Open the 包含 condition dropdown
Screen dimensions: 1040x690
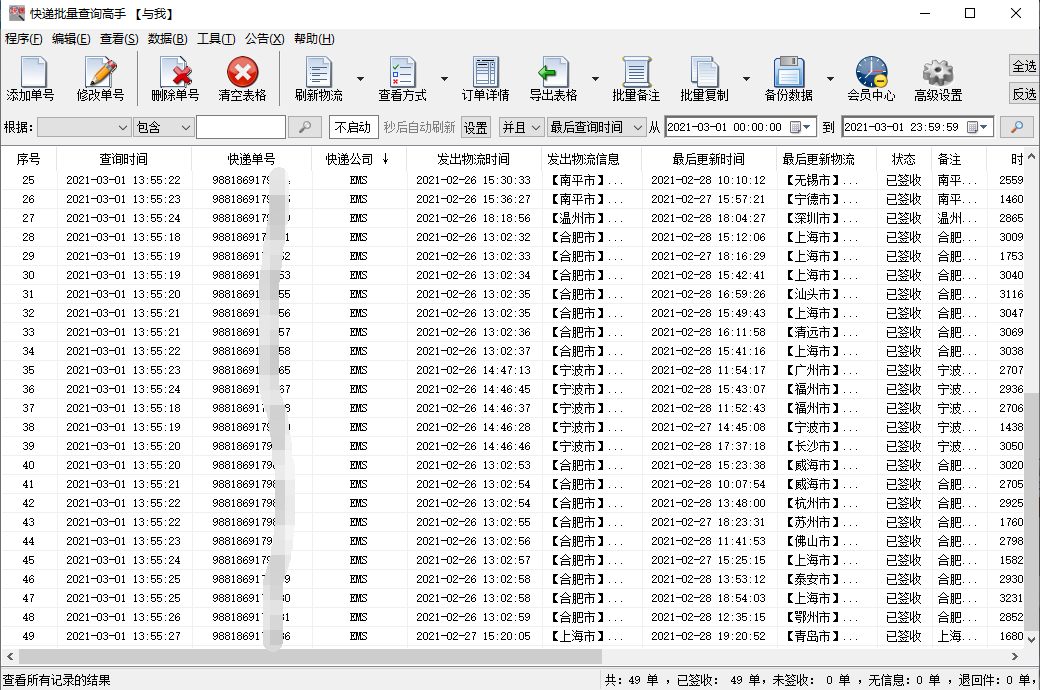point(163,127)
